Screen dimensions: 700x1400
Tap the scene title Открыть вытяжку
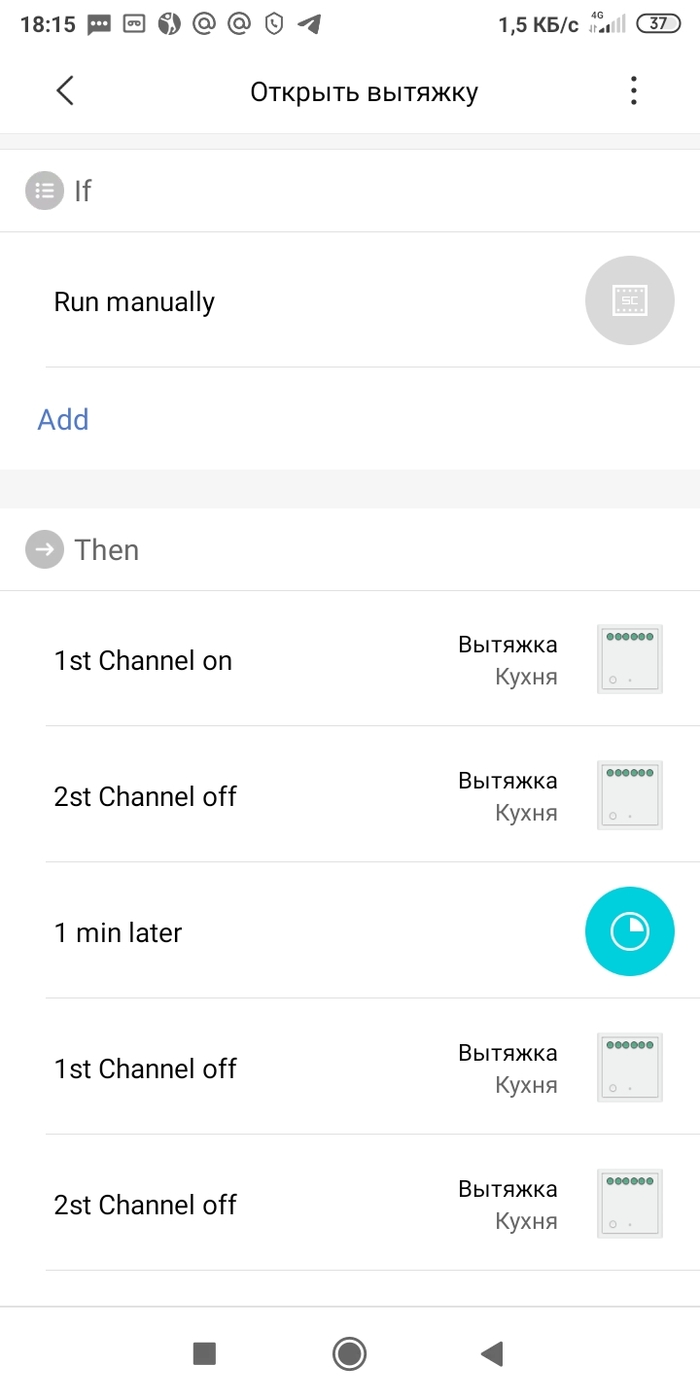tap(364, 92)
